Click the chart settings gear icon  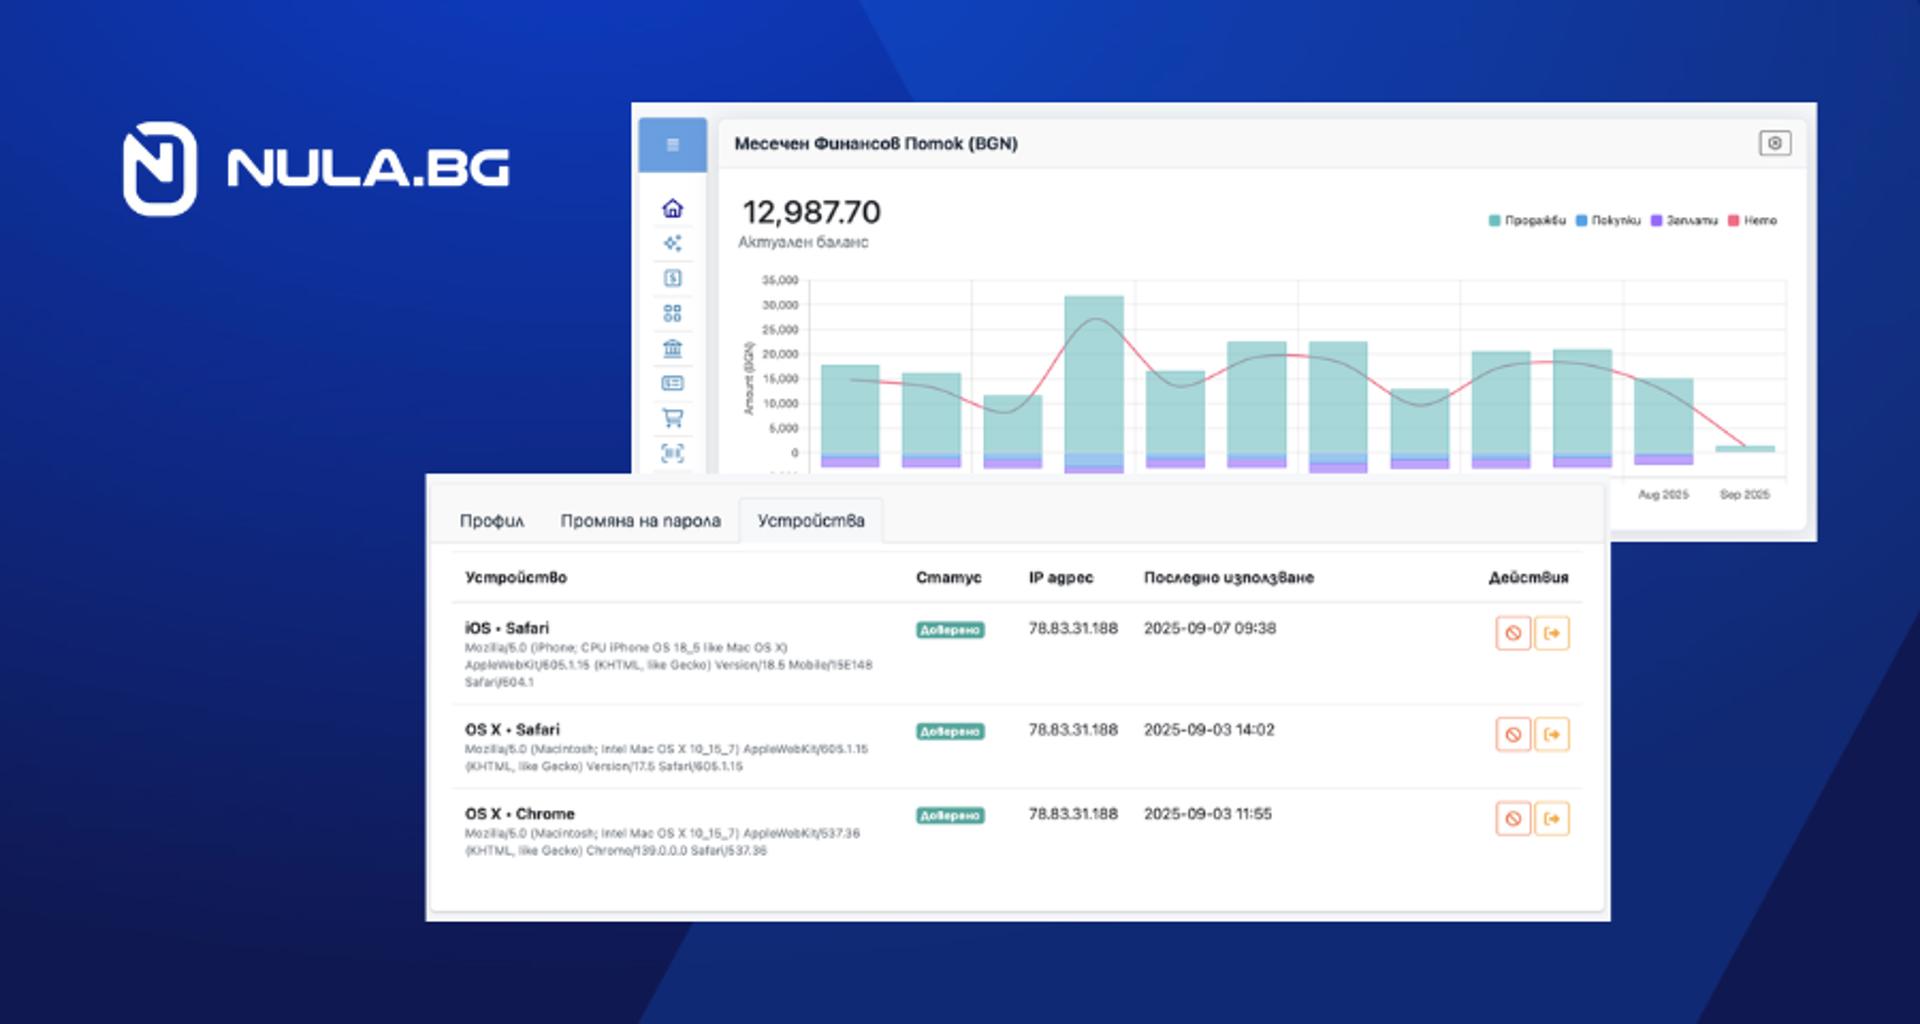[x=1774, y=143]
